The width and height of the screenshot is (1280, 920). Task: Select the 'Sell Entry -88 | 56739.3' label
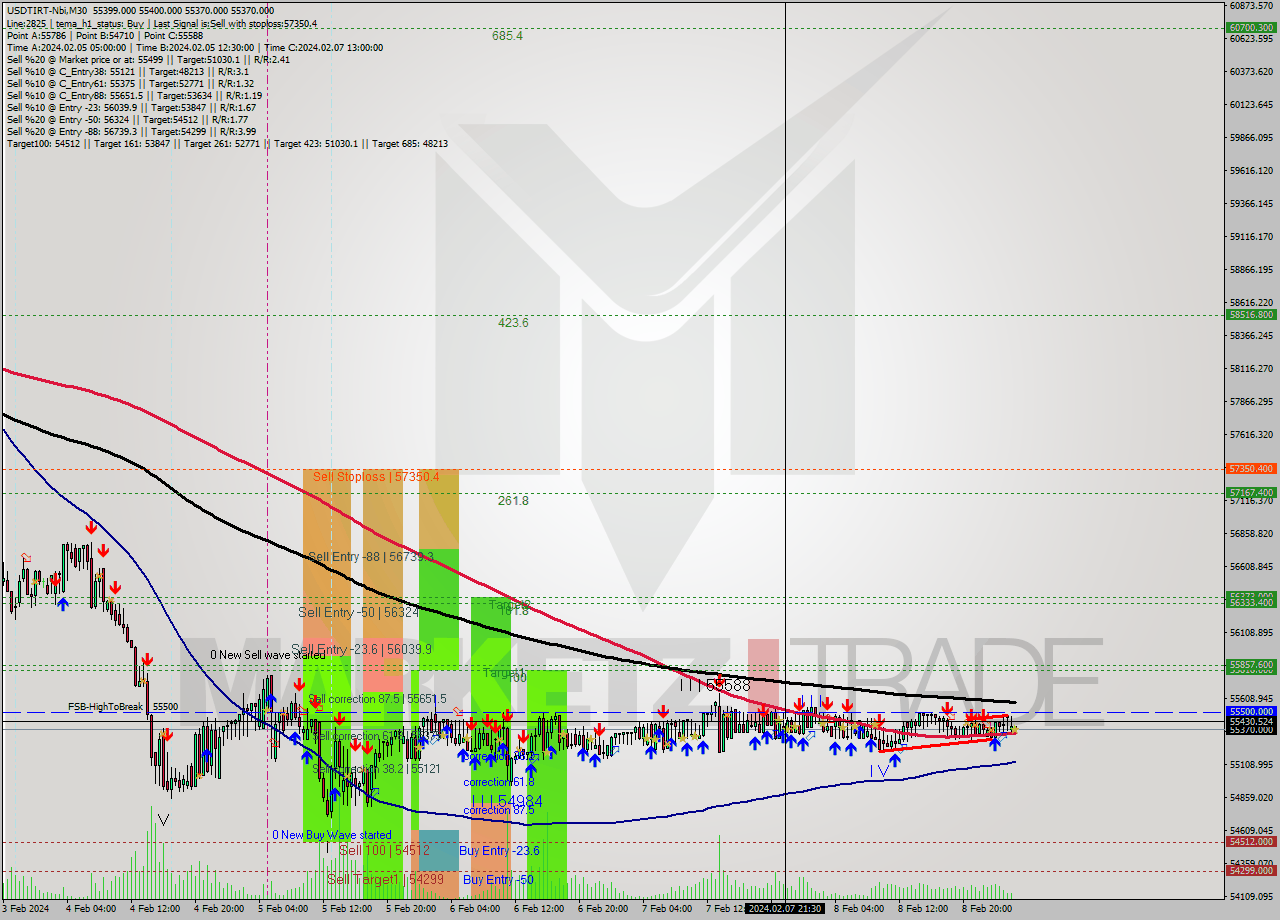coord(371,557)
